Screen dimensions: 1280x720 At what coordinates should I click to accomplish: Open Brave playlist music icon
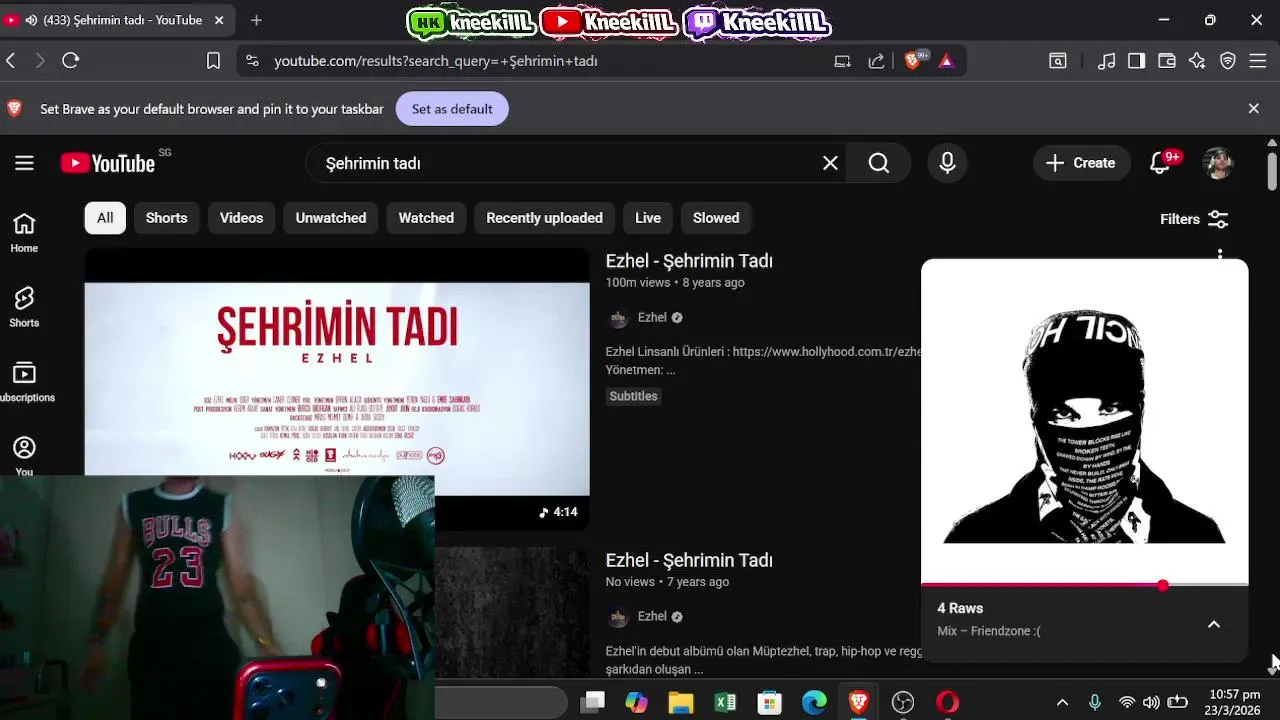point(1106,61)
